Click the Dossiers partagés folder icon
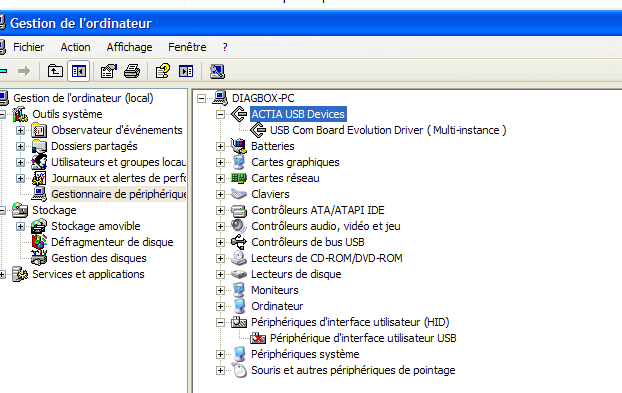Image resolution: width=622 pixels, height=393 pixels. pos(39,146)
